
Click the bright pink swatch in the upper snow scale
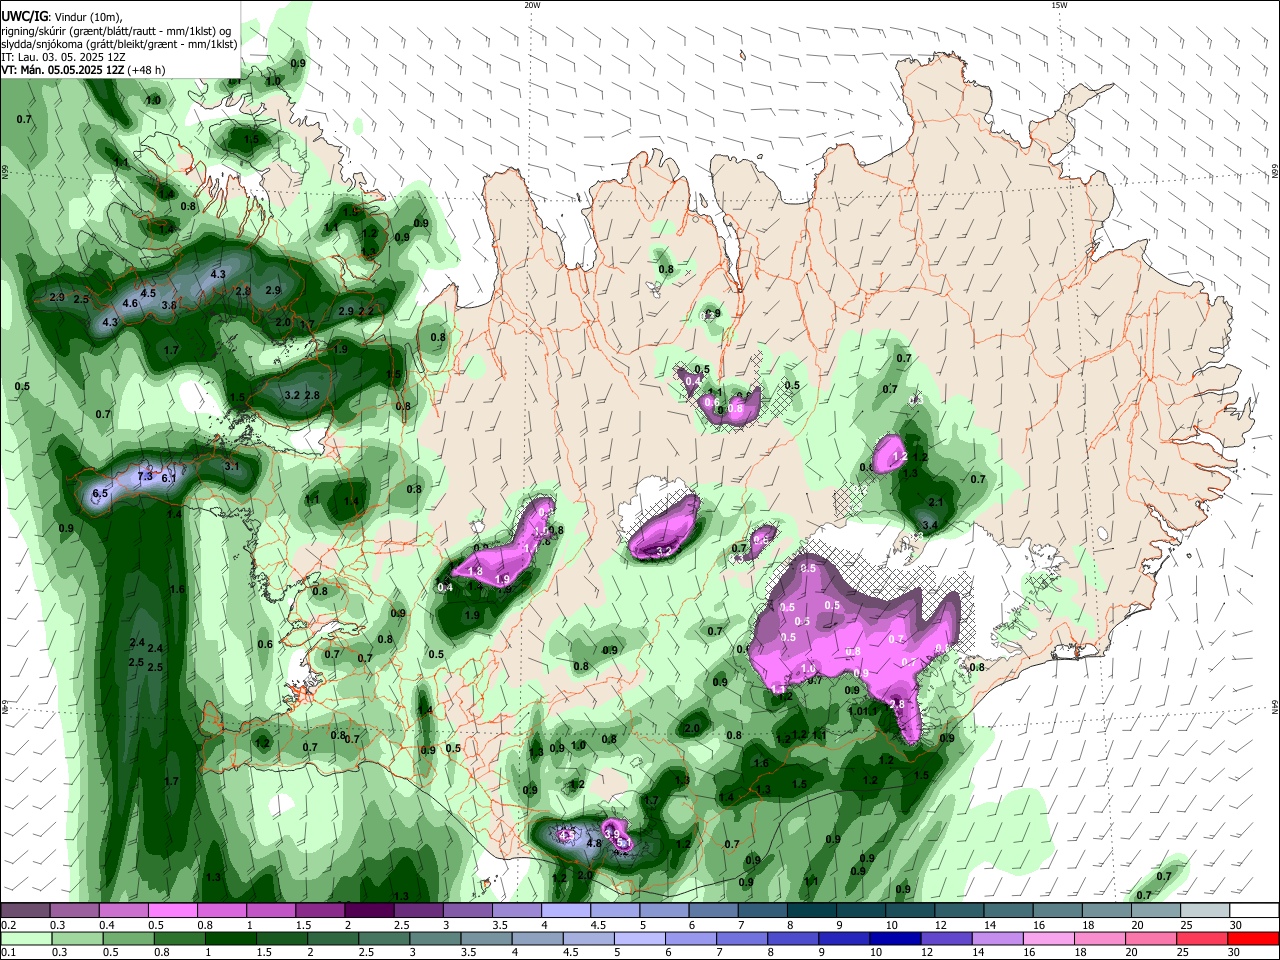[x=172, y=910]
